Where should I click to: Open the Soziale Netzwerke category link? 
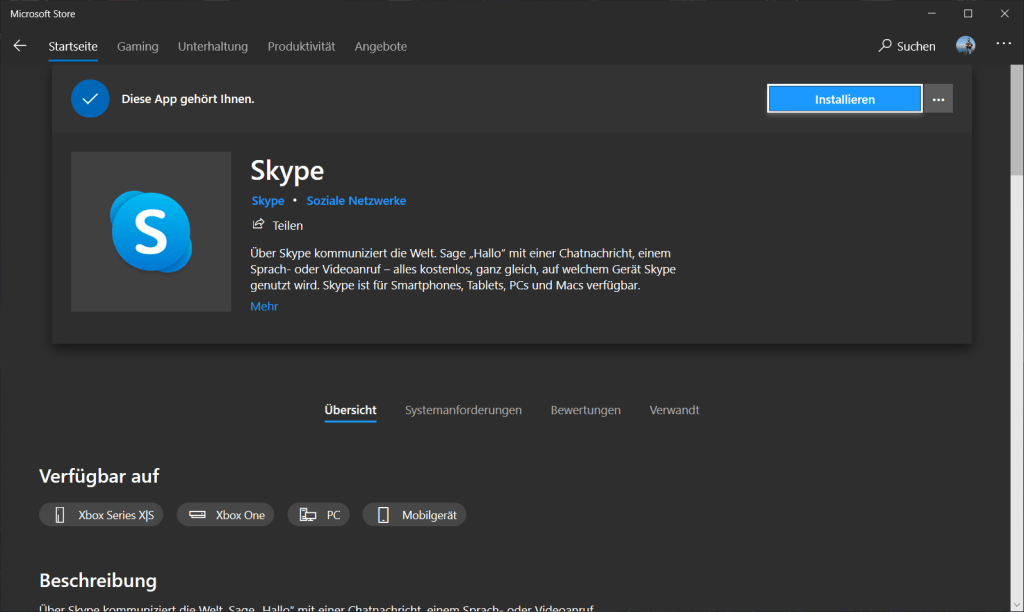tap(356, 201)
